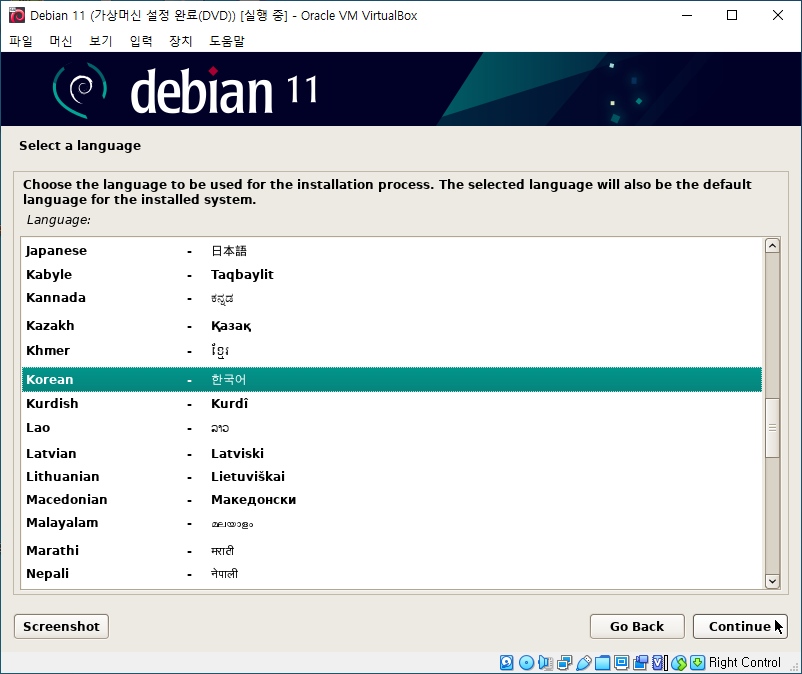Click the Debian swirl logo
The height and width of the screenshot is (674, 802).
pyautogui.click(x=80, y=90)
